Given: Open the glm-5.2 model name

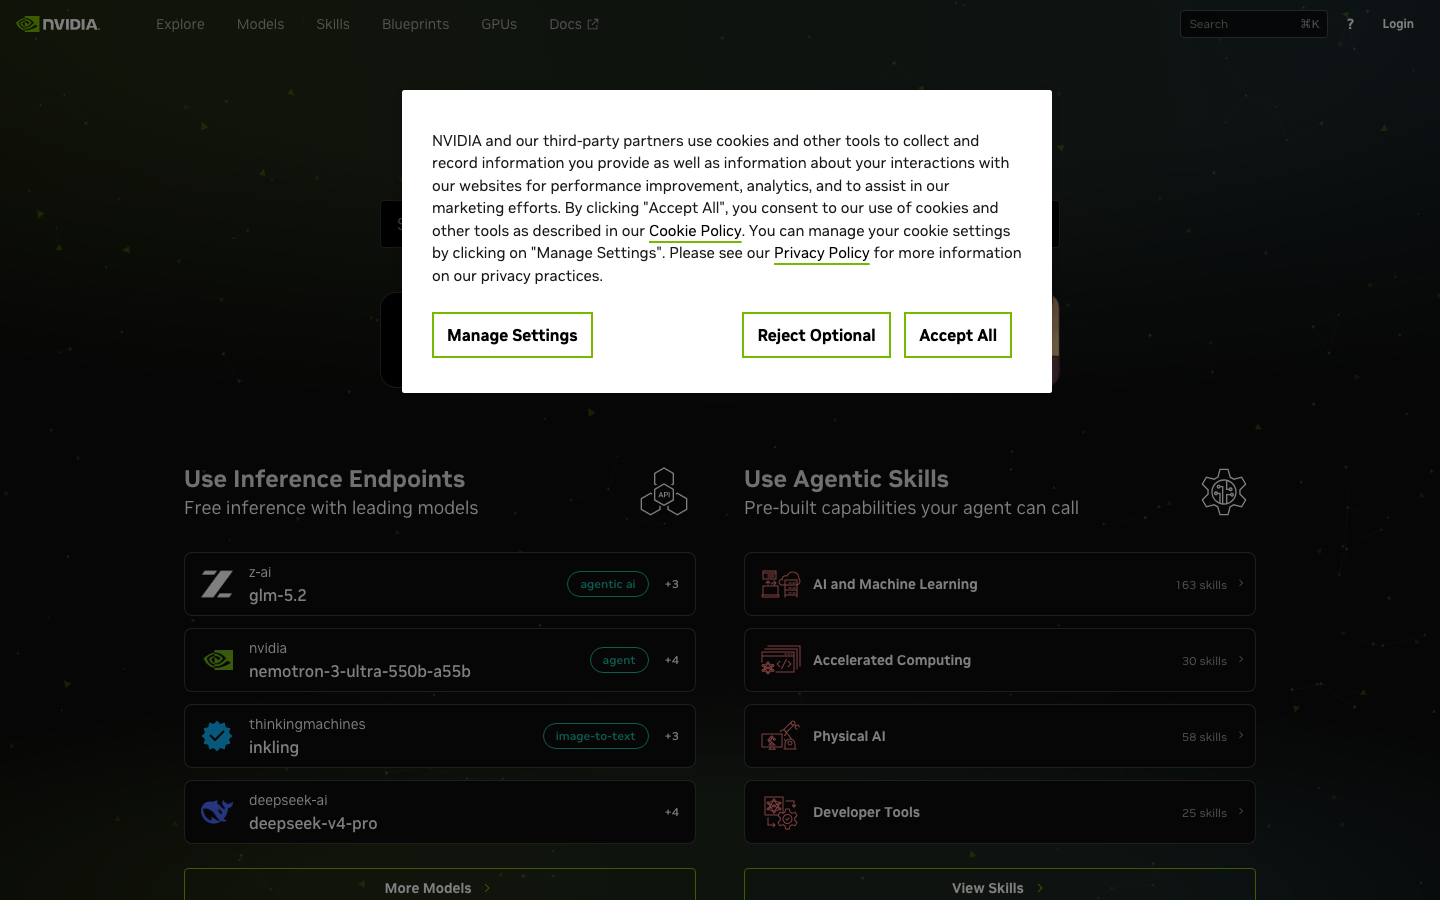Looking at the screenshot, I should [x=278, y=596].
